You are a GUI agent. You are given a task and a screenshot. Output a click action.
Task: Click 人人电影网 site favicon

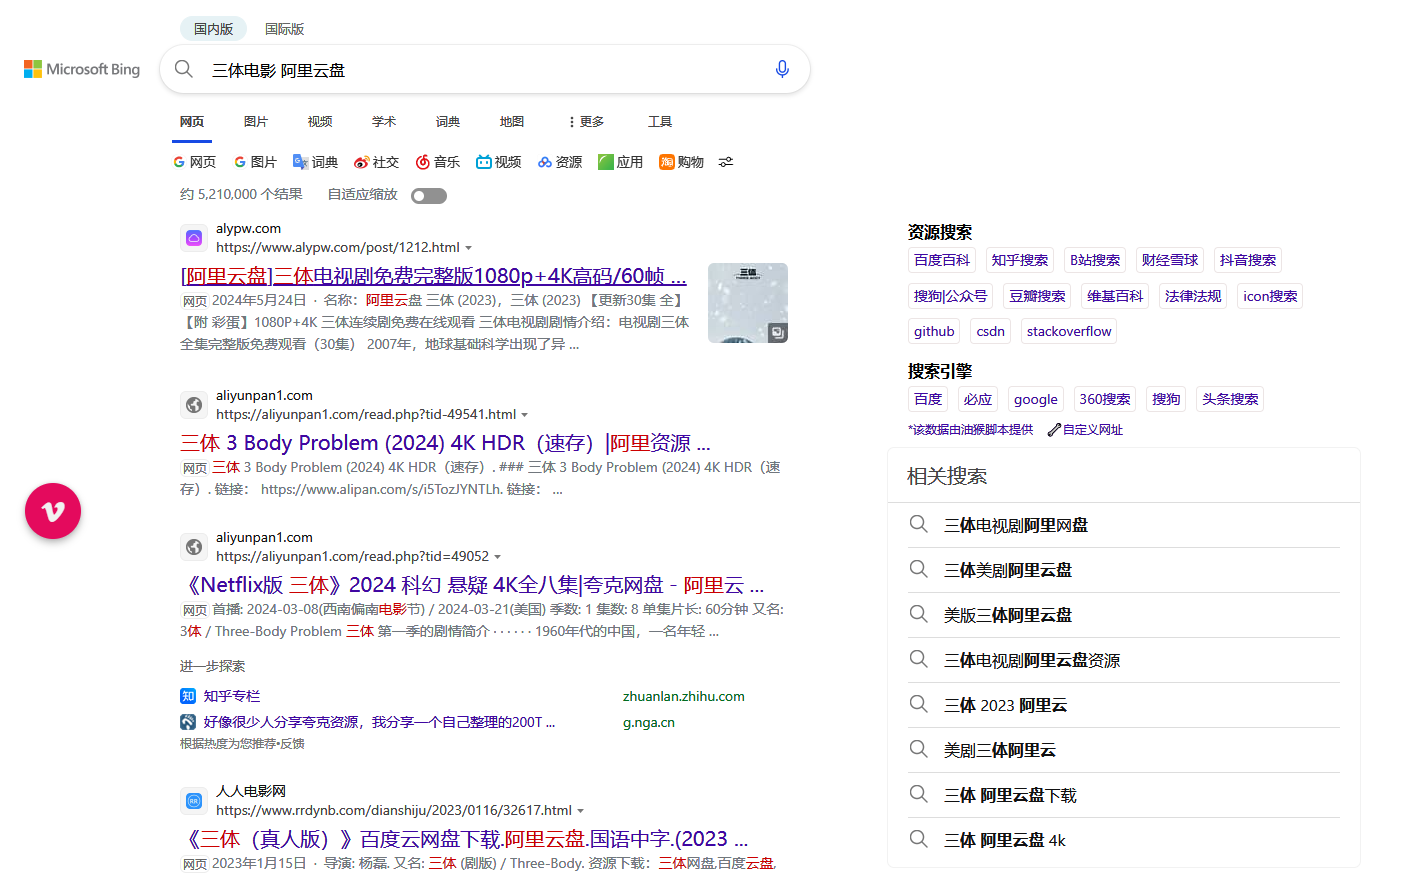(194, 801)
